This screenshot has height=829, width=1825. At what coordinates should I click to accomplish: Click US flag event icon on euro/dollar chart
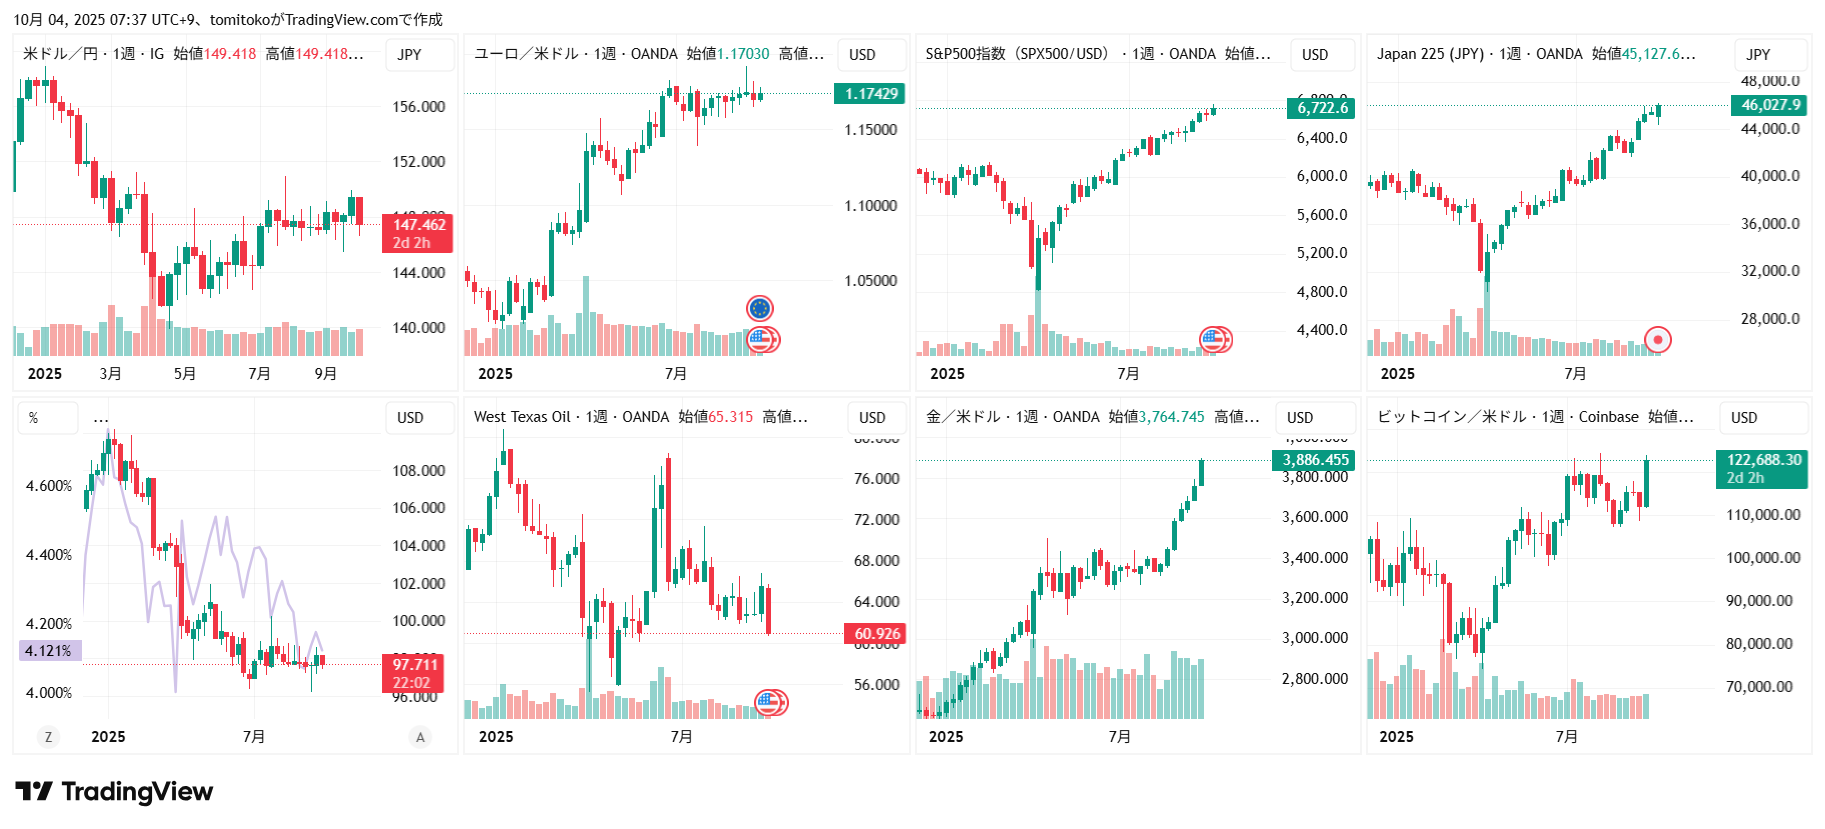[763, 340]
